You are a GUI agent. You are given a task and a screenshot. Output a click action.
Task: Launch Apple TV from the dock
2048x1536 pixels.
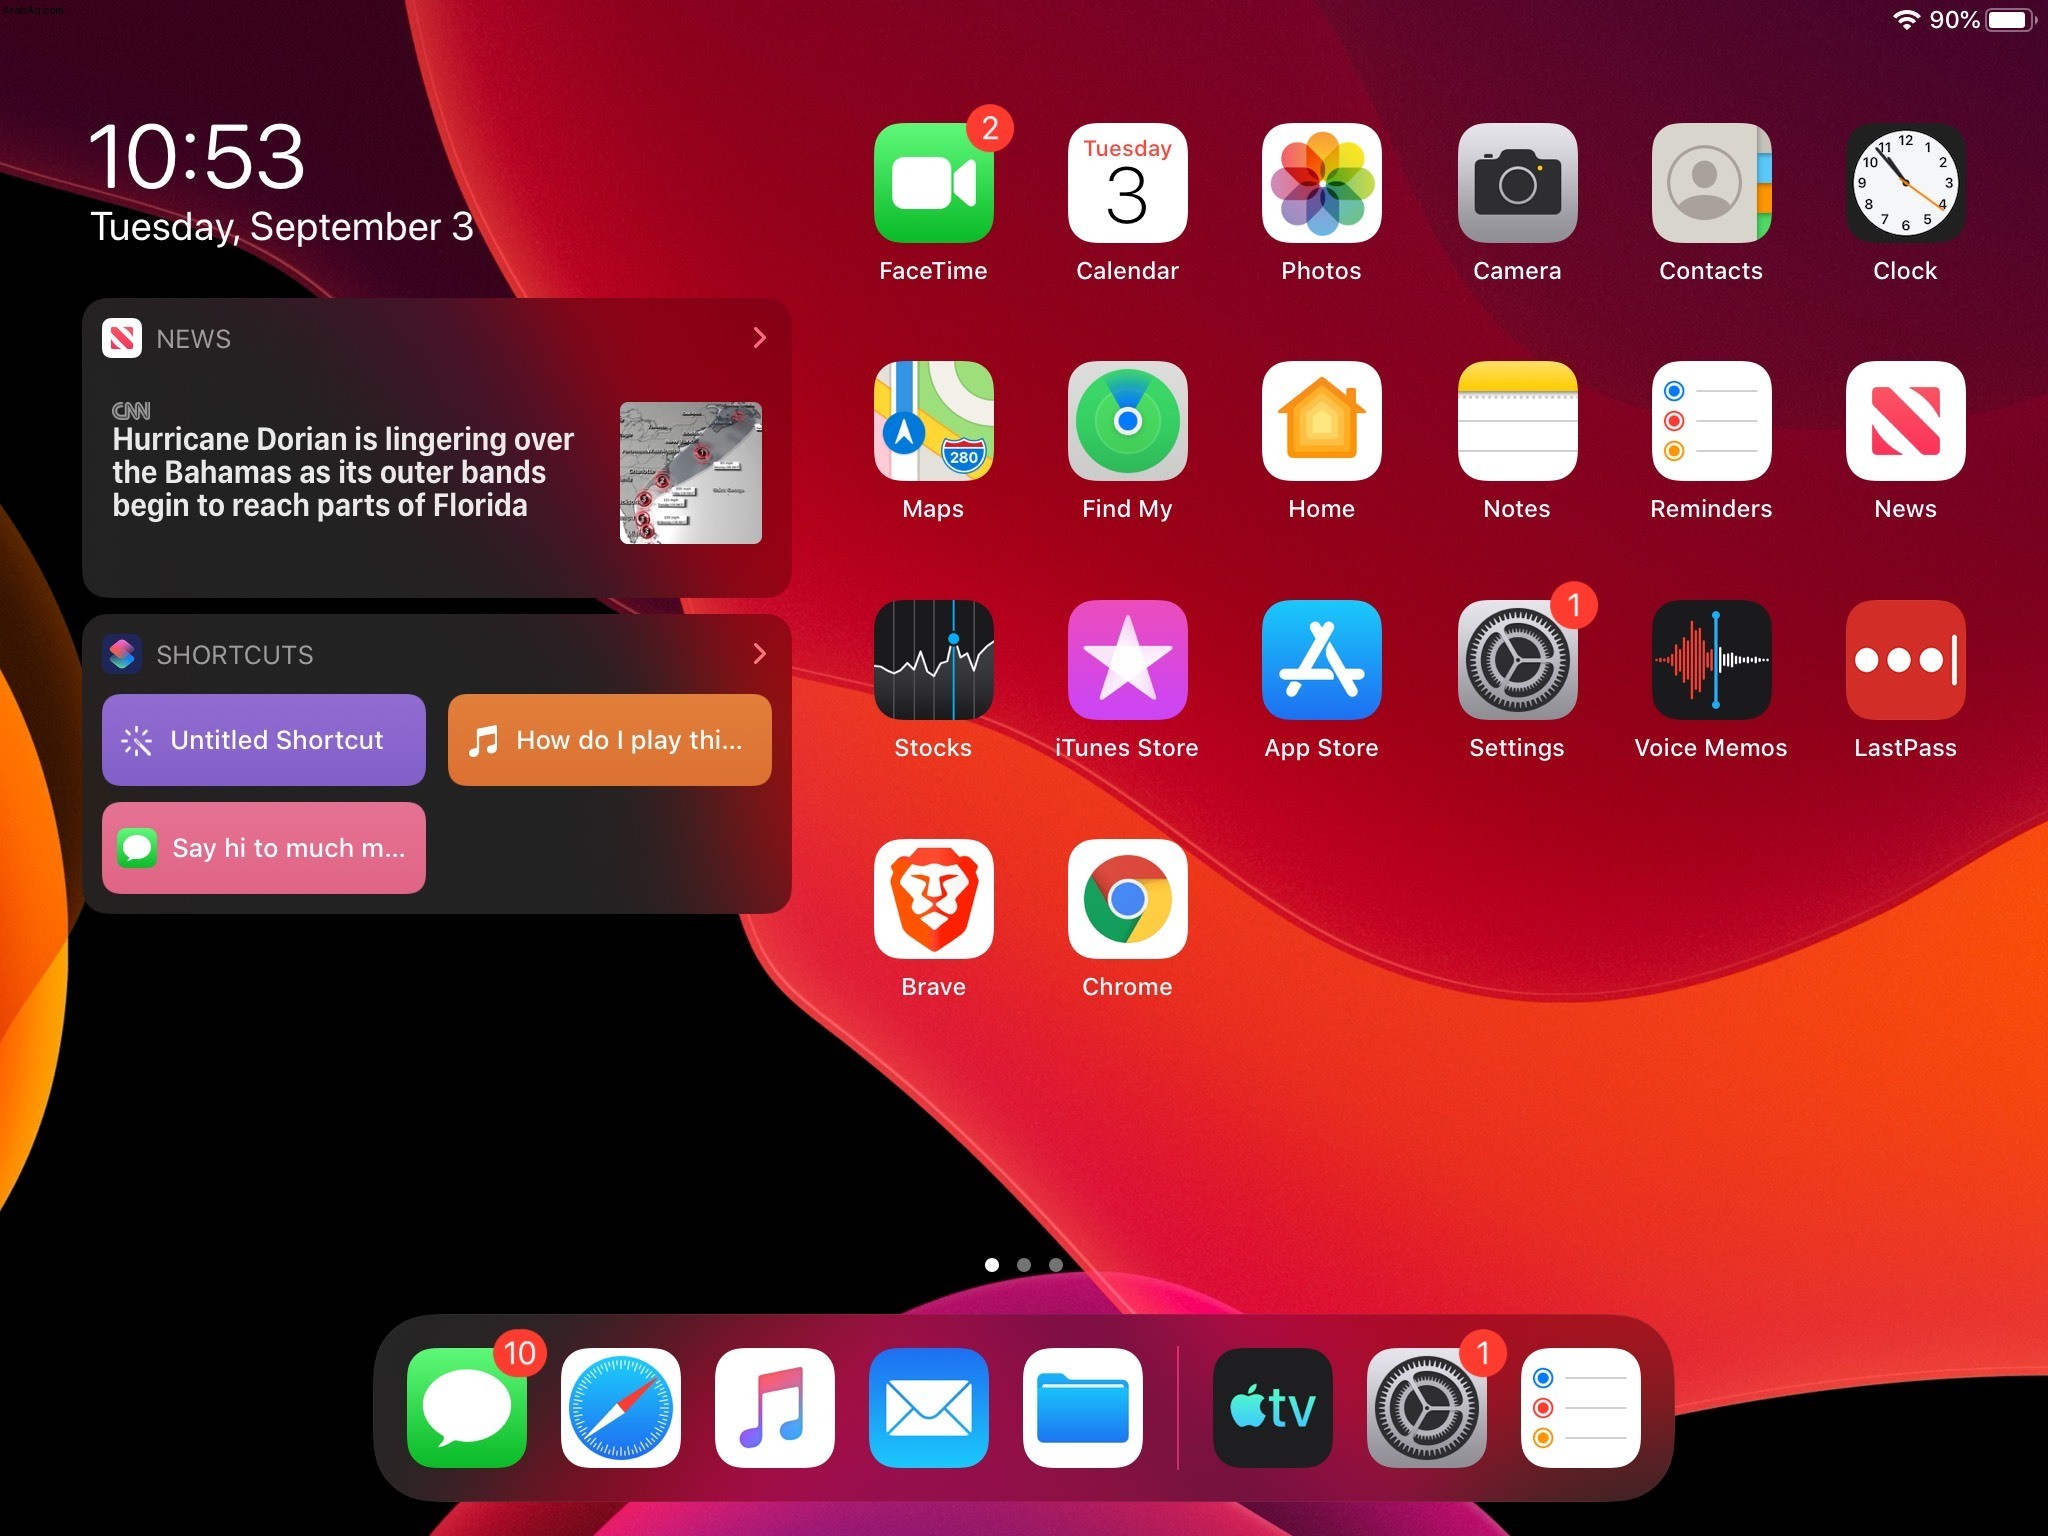point(1272,1408)
